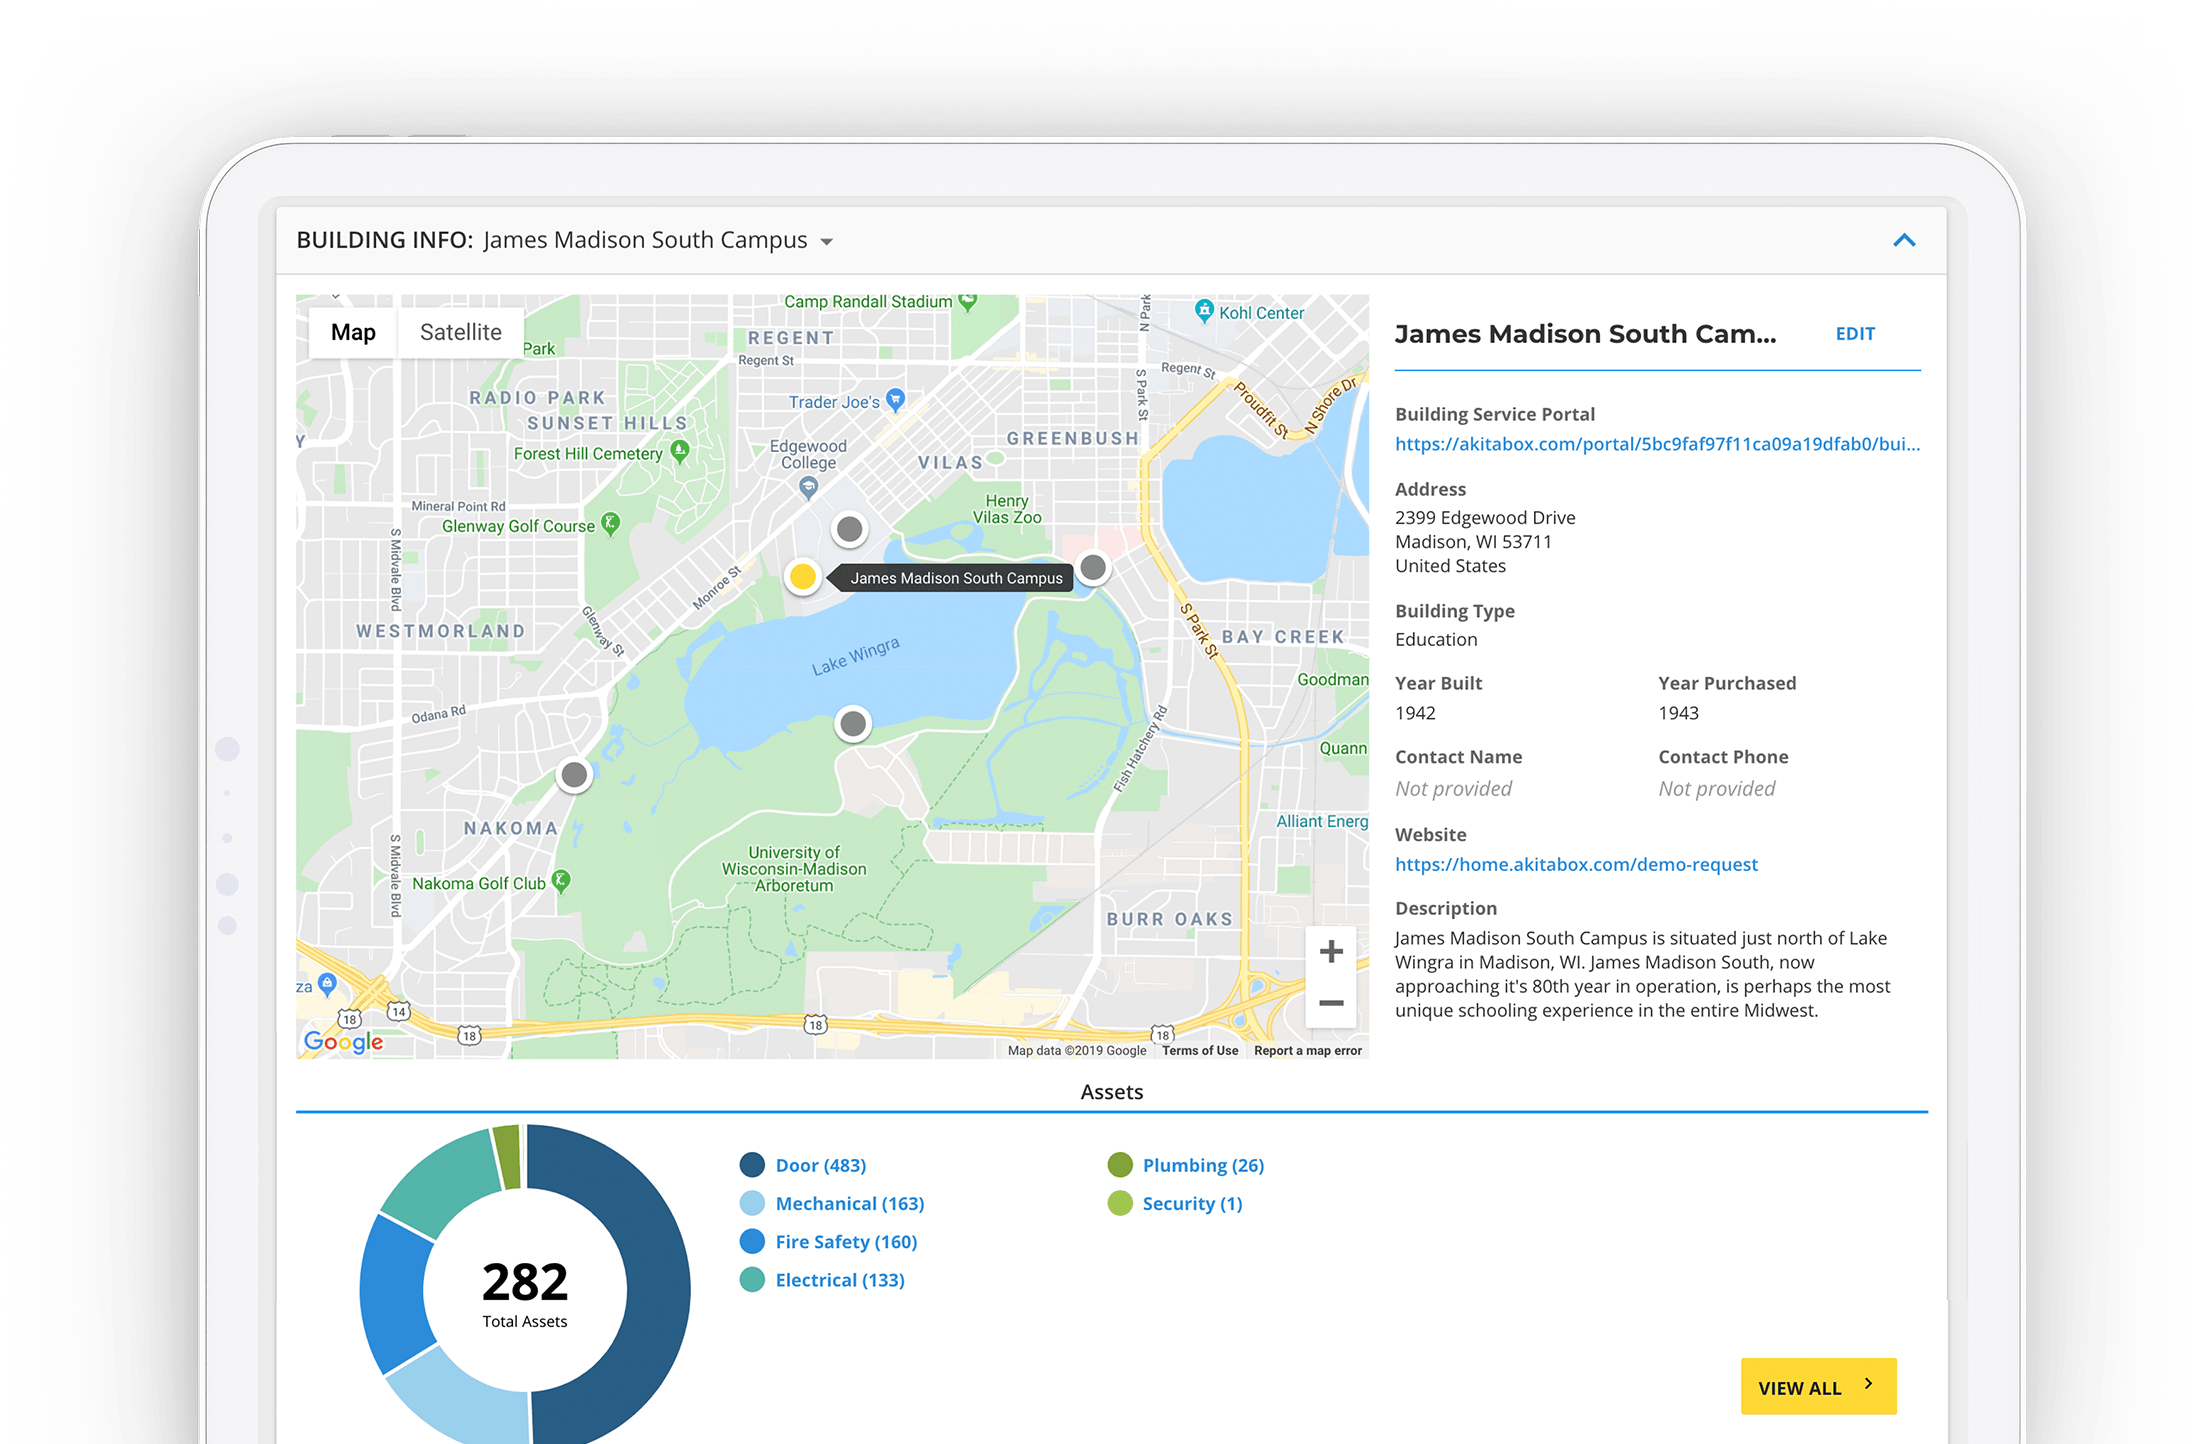Select gray map marker south of Lake Wingra
2194x1444 pixels.
pyautogui.click(x=853, y=723)
